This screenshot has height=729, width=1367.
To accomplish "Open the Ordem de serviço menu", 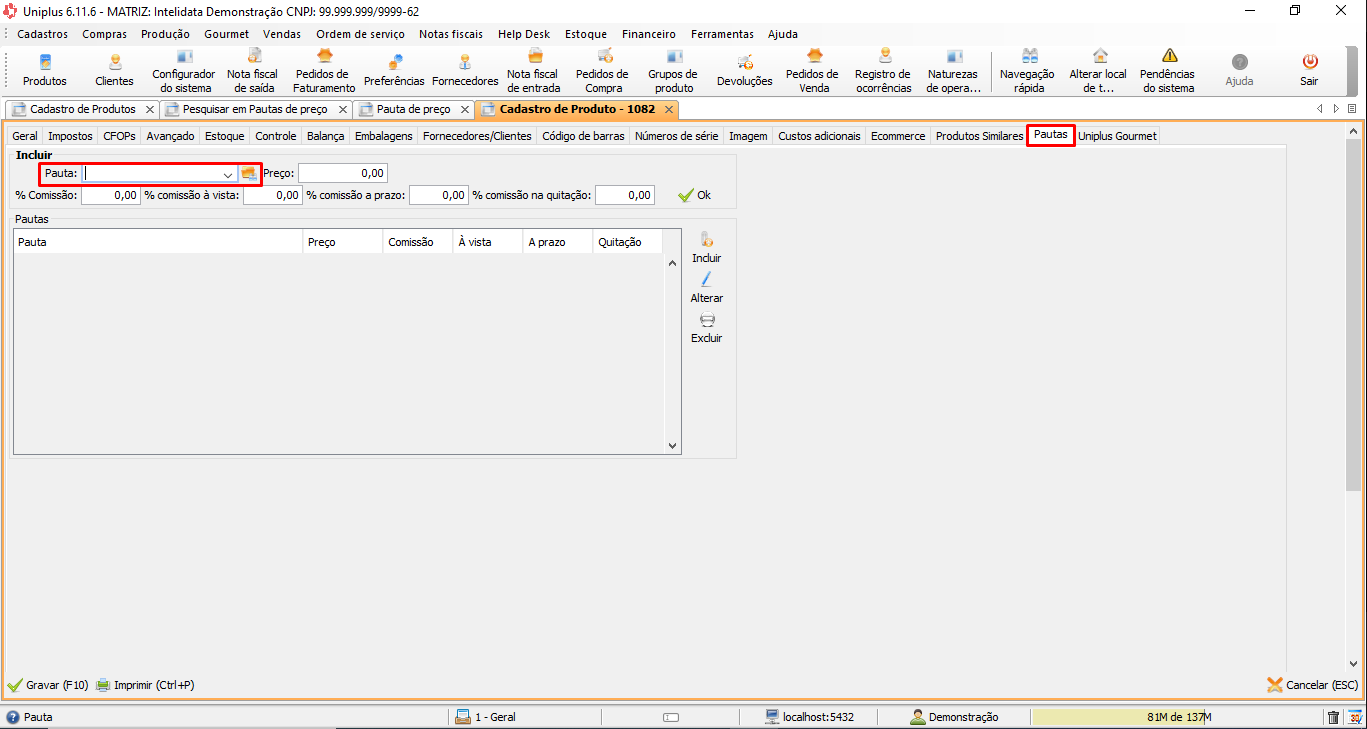I will pyautogui.click(x=361, y=34).
